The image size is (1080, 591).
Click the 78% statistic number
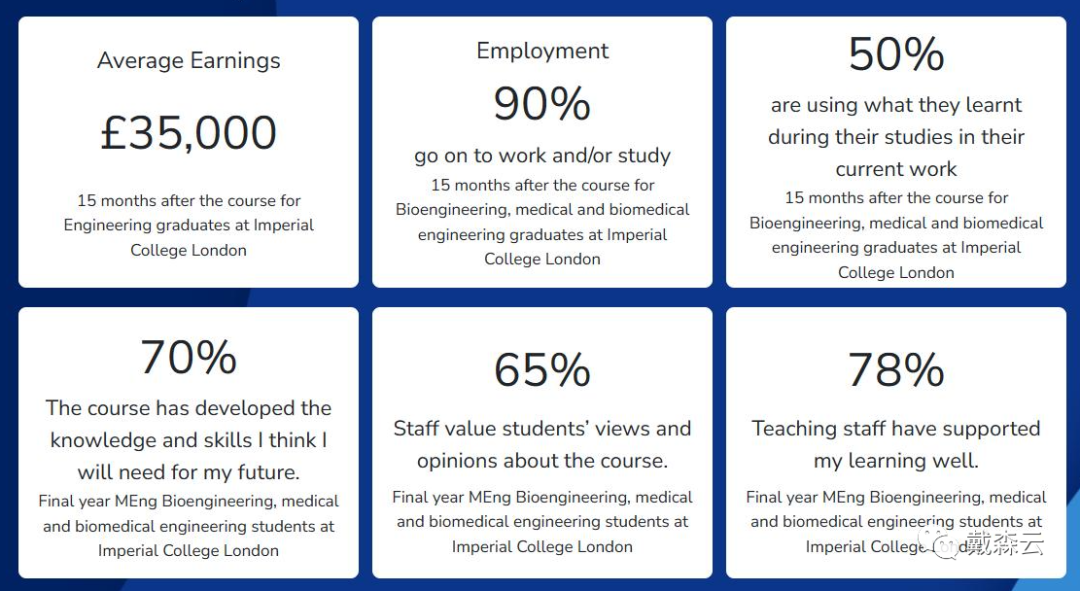pos(896,370)
